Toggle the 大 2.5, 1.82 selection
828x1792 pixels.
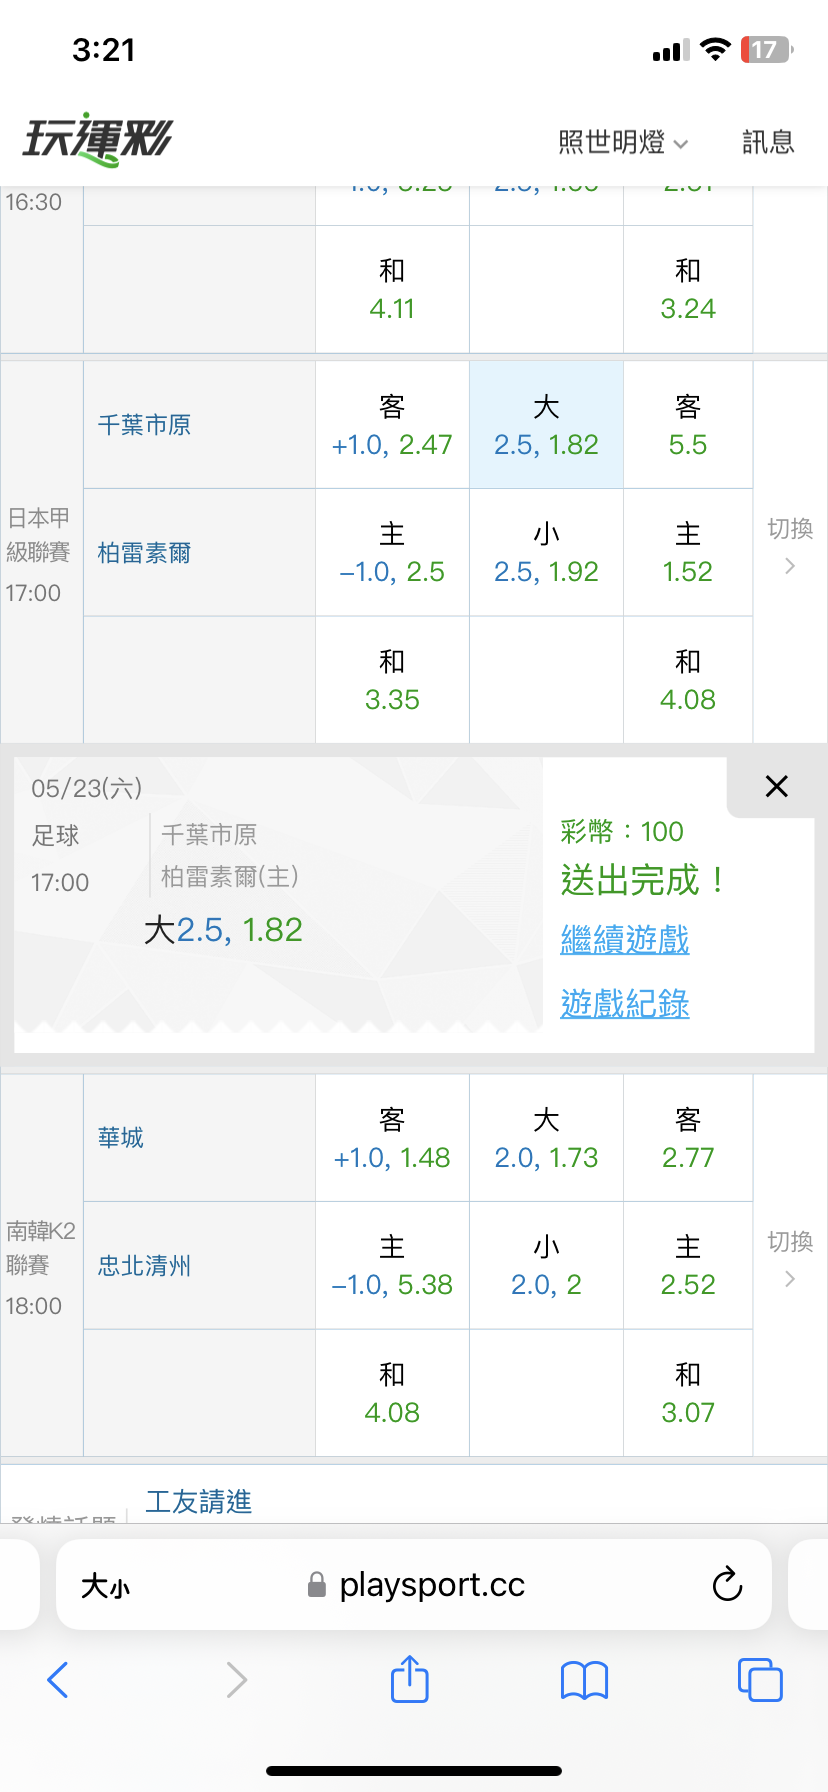click(546, 425)
